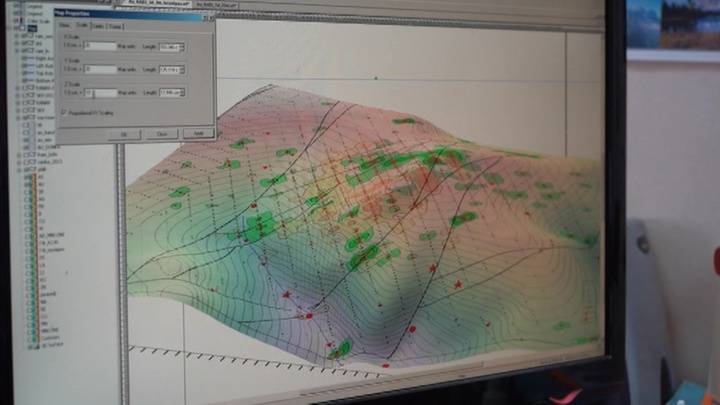Select the Scale tab in Map Properties

(82, 25)
